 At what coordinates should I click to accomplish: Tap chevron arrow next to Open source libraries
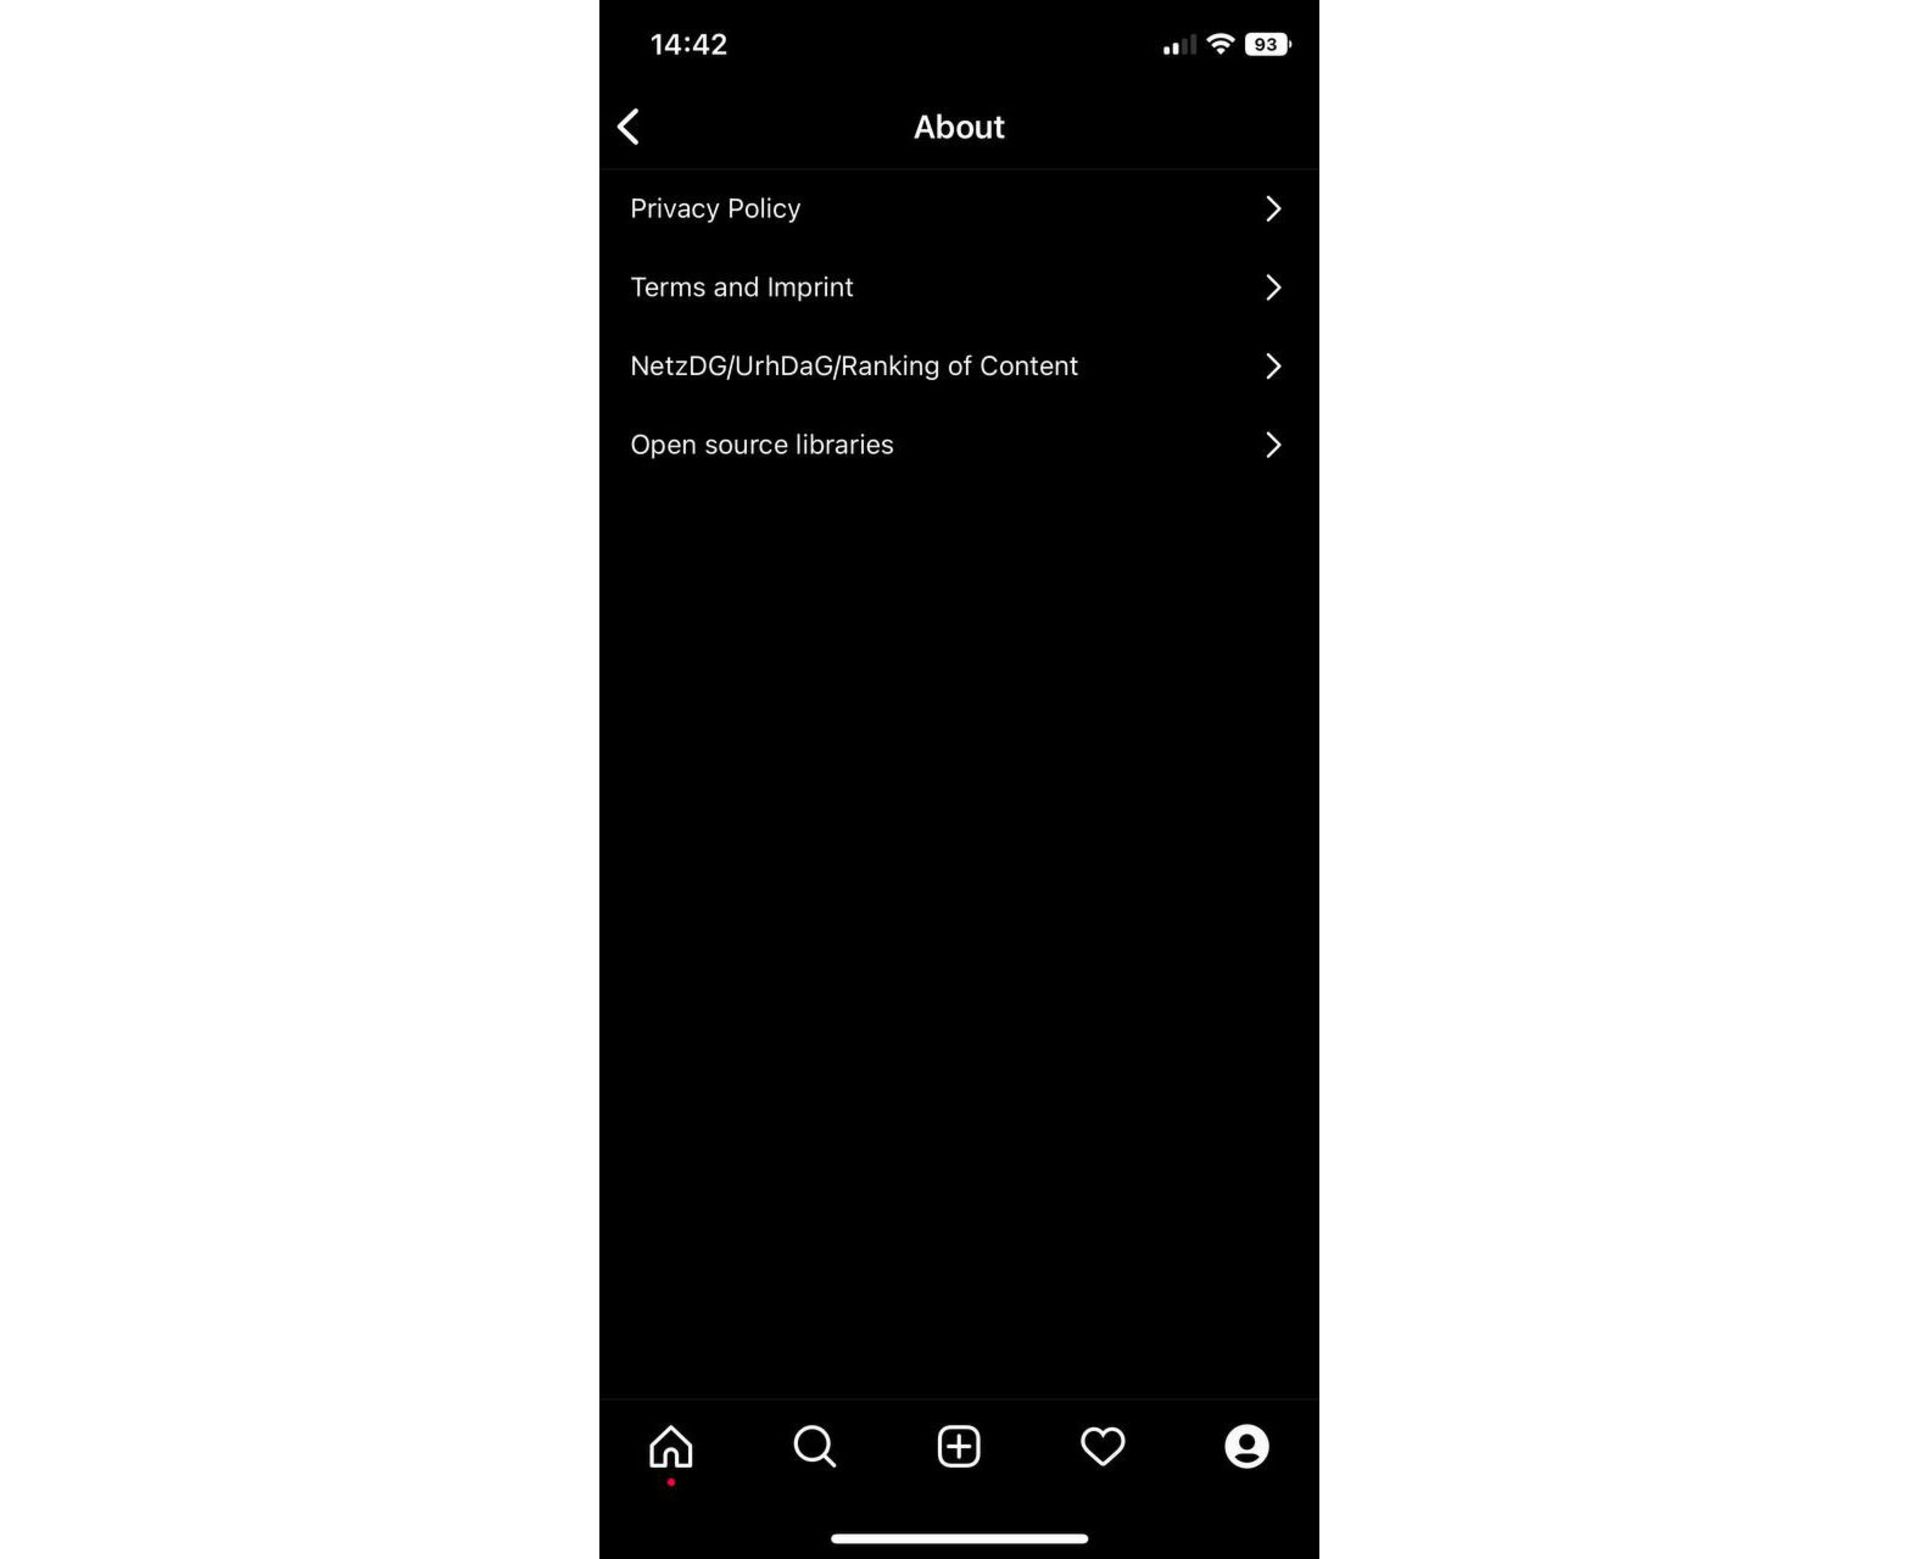(x=1273, y=444)
